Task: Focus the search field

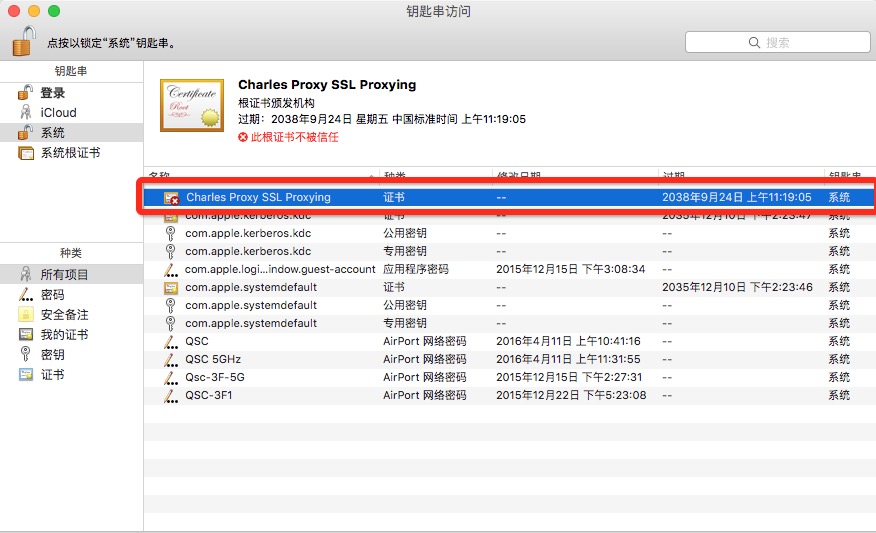Action: pos(777,42)
